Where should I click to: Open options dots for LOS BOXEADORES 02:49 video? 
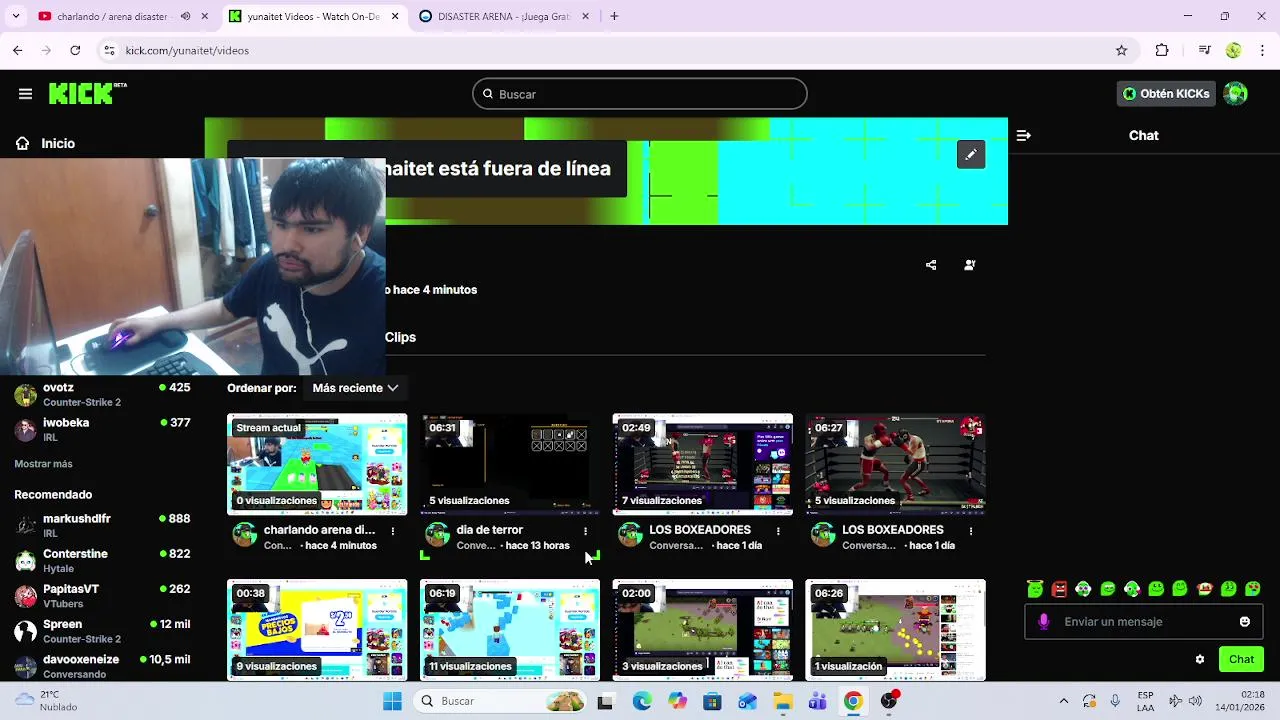coord(778,531)
